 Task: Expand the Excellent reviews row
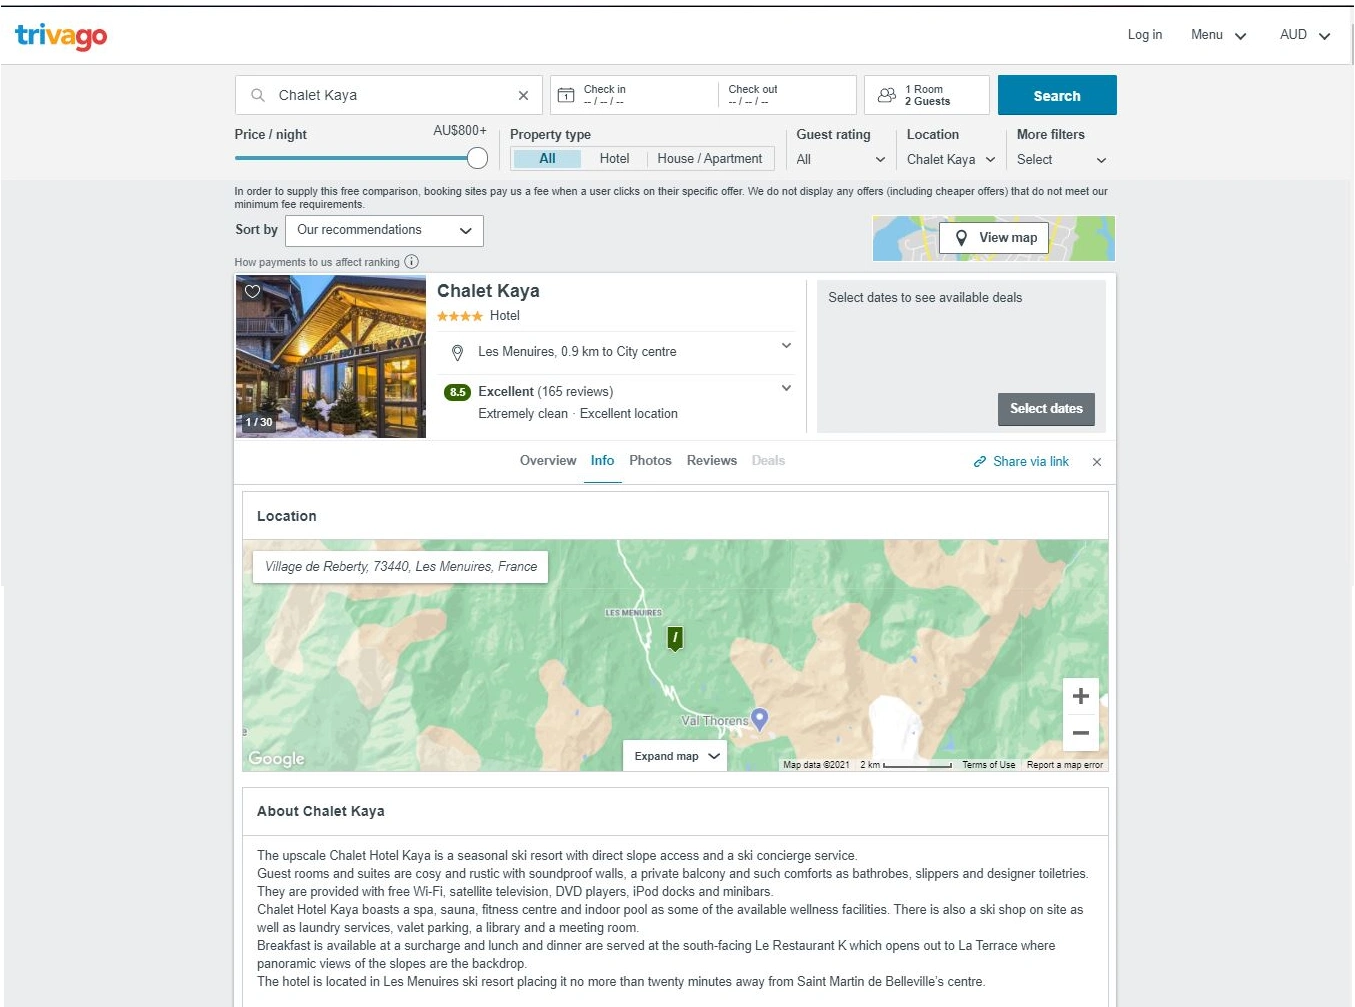(786, 388)
